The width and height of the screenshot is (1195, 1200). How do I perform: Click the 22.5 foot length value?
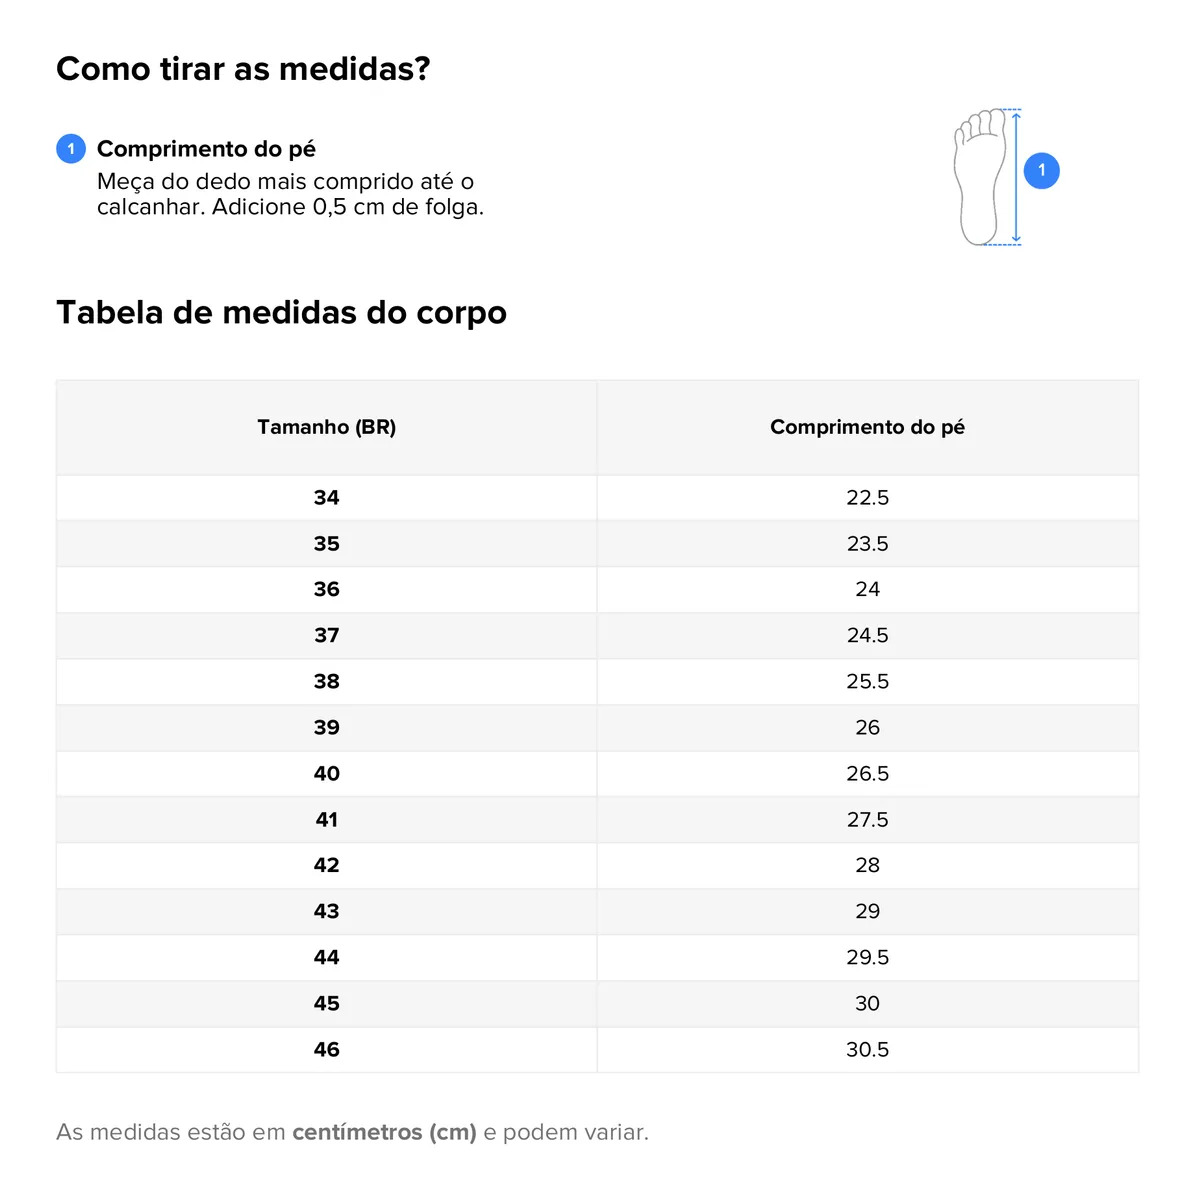tap(867, 497)
